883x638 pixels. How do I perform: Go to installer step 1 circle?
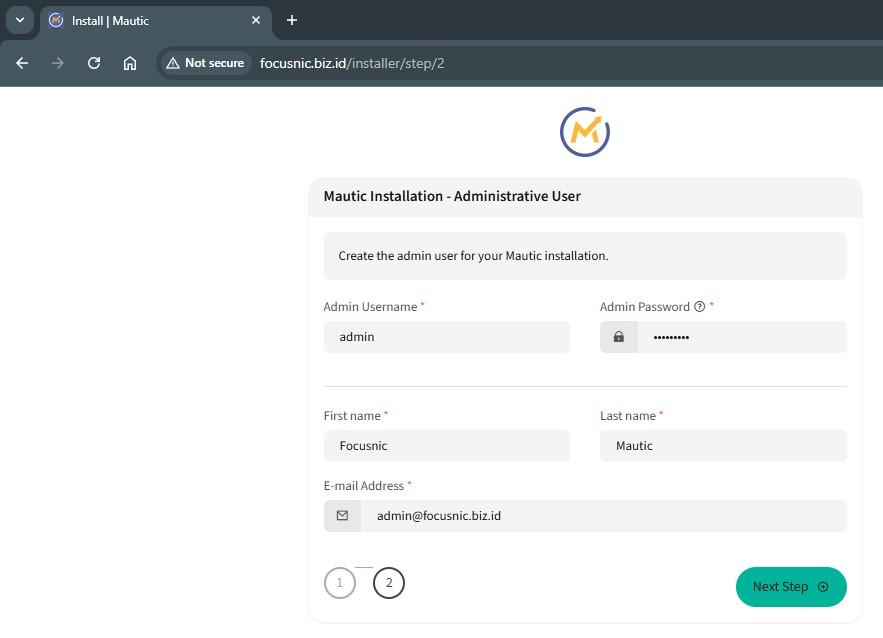tap(340, 583)
